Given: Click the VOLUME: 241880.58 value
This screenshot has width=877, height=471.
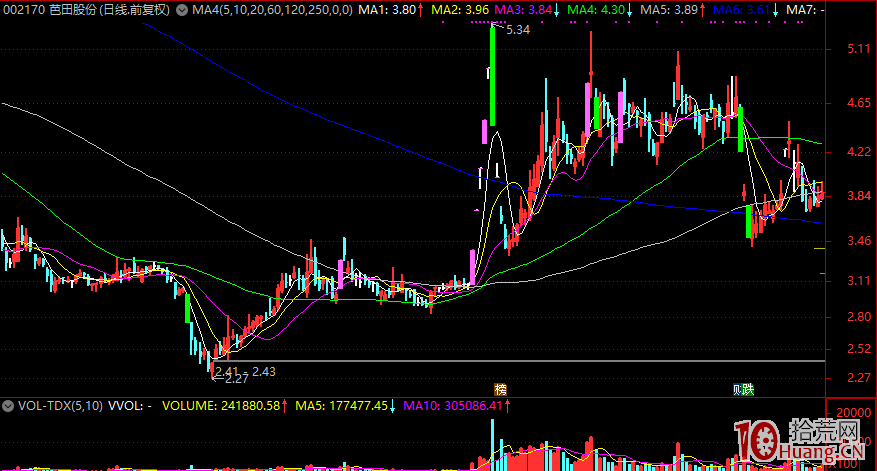Looking at the screenshot, I should click(x=221, y=406).
